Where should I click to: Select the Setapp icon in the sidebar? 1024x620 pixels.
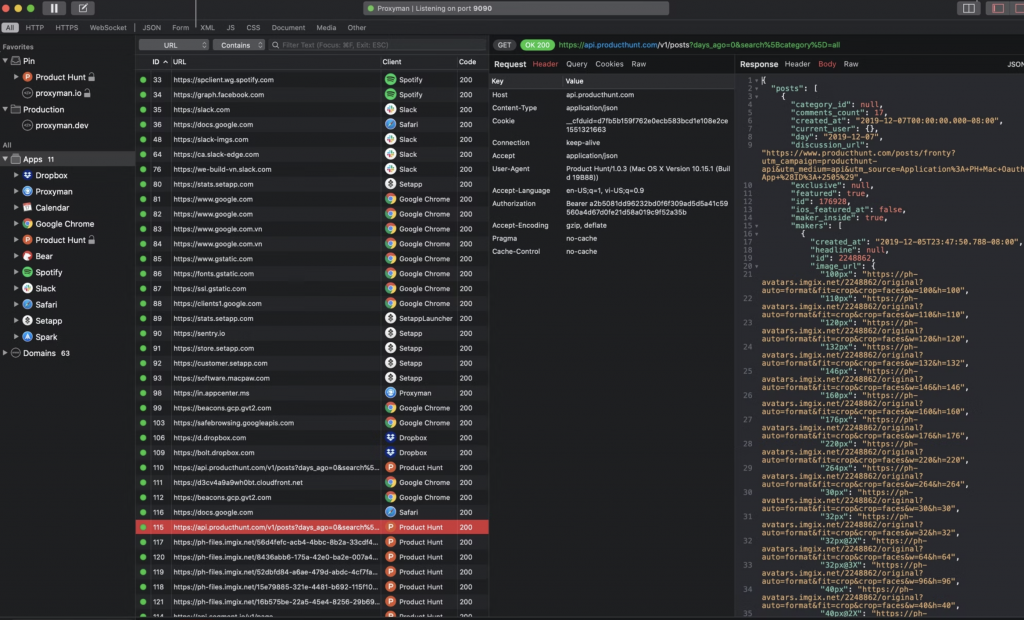[x=27, y=321]
